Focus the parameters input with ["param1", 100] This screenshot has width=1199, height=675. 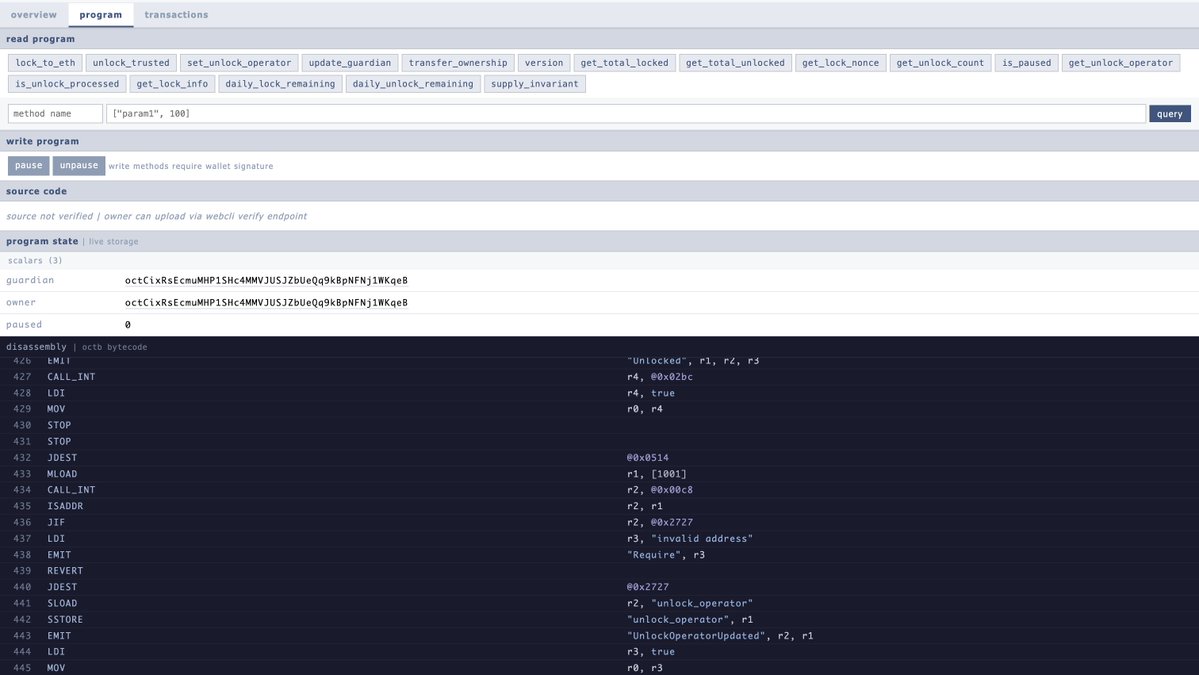[625, 114]
